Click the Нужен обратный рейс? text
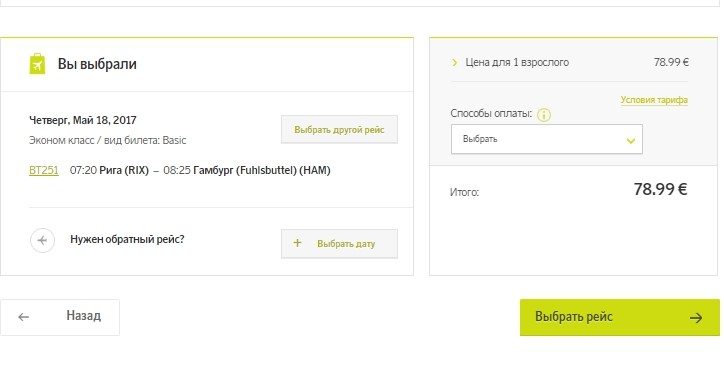The height and width of the screenshot is (377, 724). (127, 239)
